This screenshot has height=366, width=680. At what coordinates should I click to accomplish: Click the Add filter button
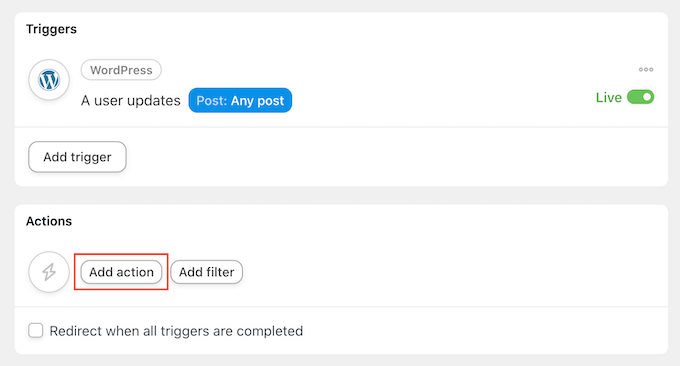[206, 272]
